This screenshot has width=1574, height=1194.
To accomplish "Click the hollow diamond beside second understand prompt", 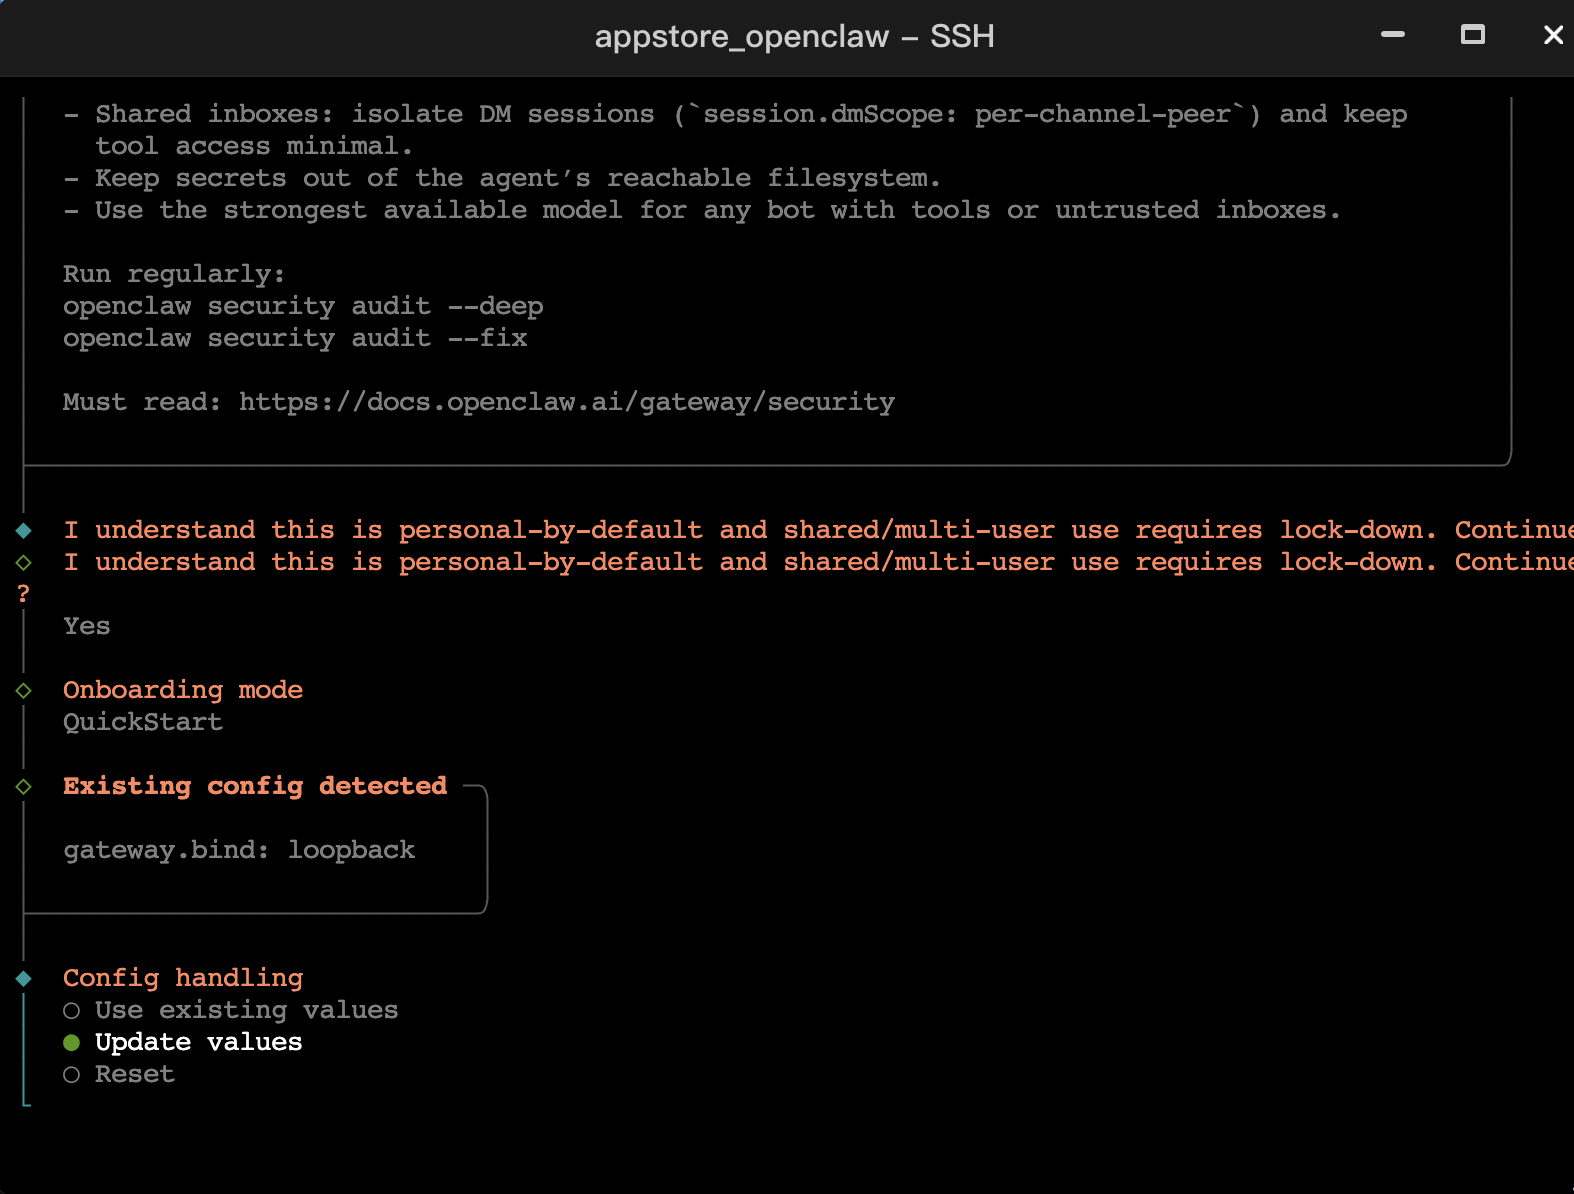I will (x=24, y=562).
